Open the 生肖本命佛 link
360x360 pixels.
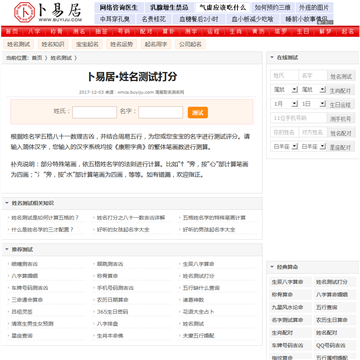pos(110,336)
